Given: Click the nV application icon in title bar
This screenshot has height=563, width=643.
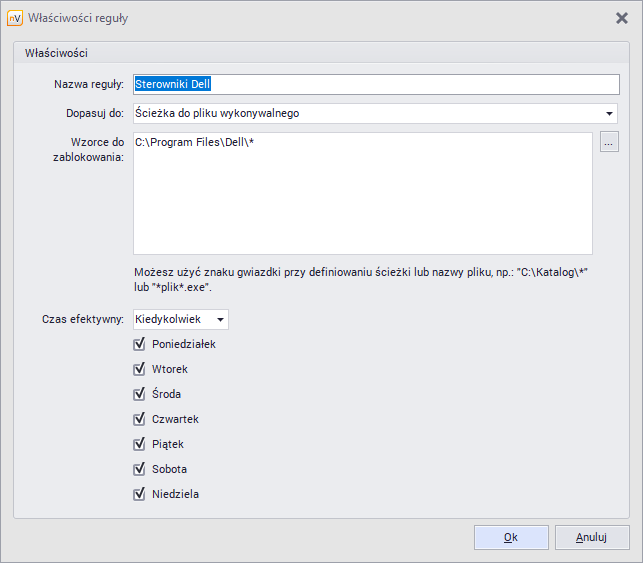Looking at the screenshot, I should (15, 18).
